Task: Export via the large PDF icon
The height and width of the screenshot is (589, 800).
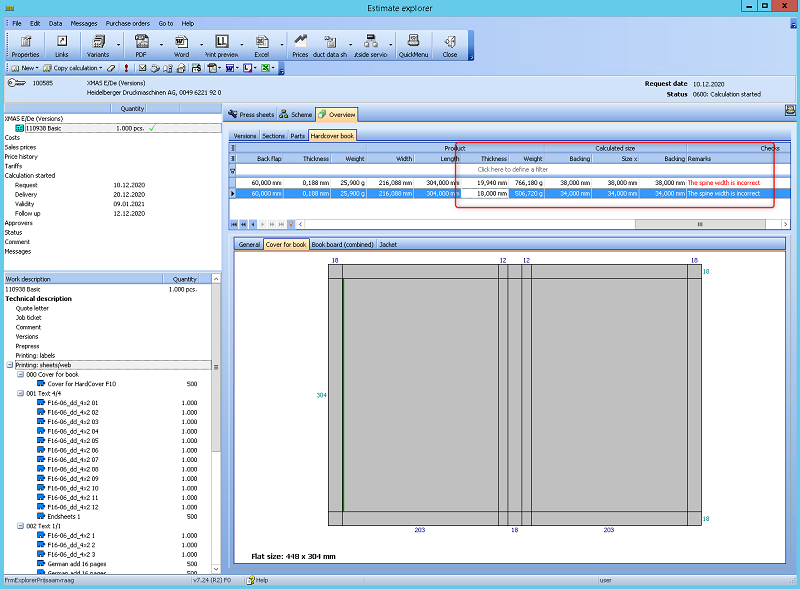Action: coord(141,45)
